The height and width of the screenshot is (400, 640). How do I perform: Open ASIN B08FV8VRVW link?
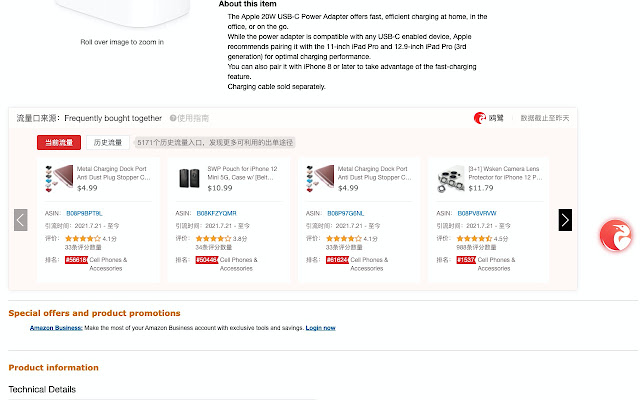(478, 213)
